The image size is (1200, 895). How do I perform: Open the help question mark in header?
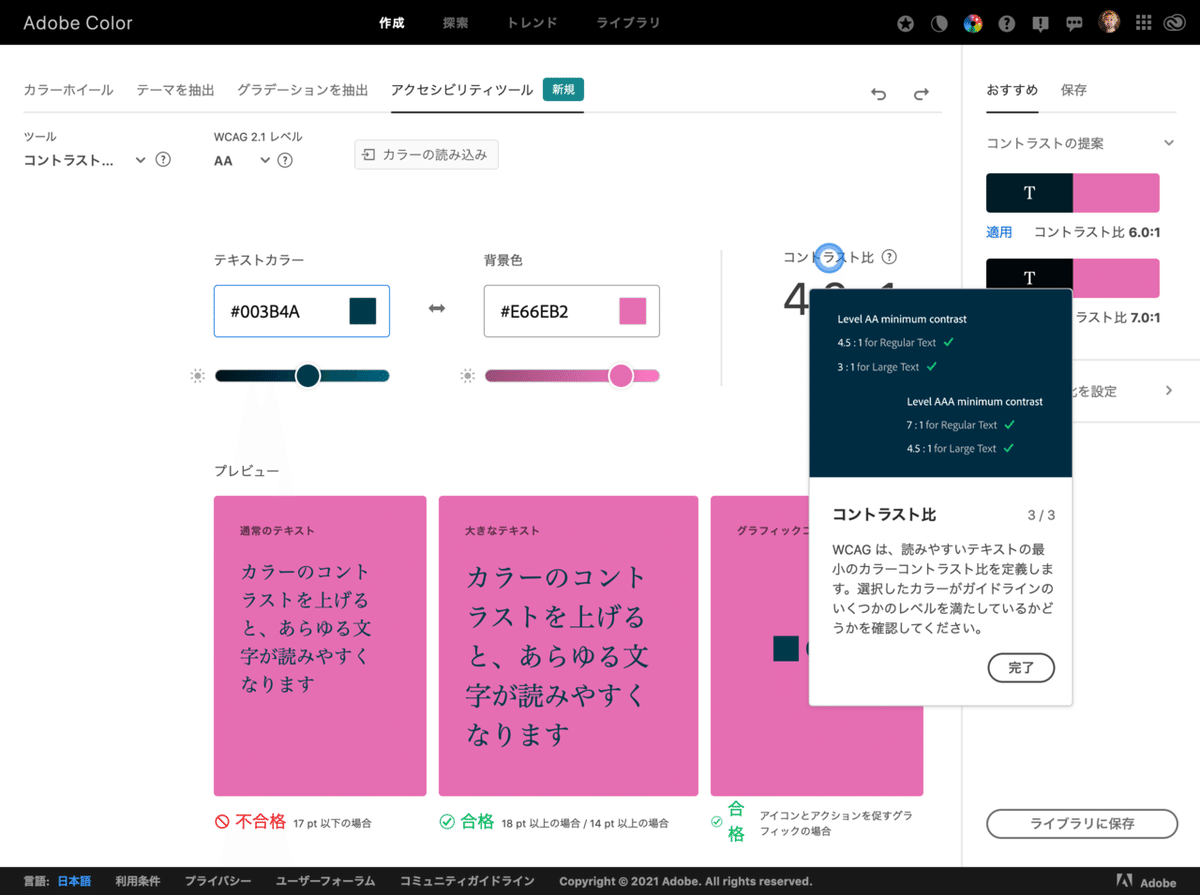(1007, 23)
